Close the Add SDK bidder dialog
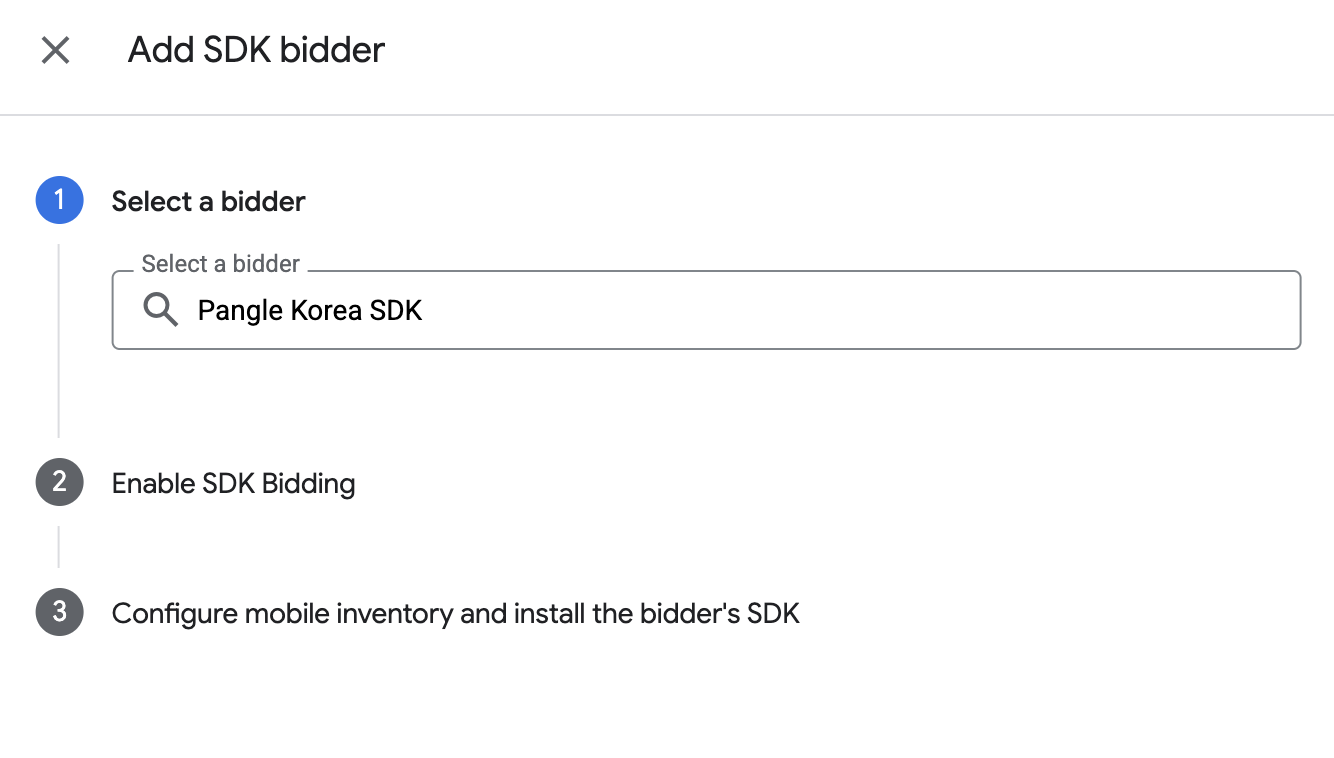Viewport: 1334px width, 758px height. (55, 50)
